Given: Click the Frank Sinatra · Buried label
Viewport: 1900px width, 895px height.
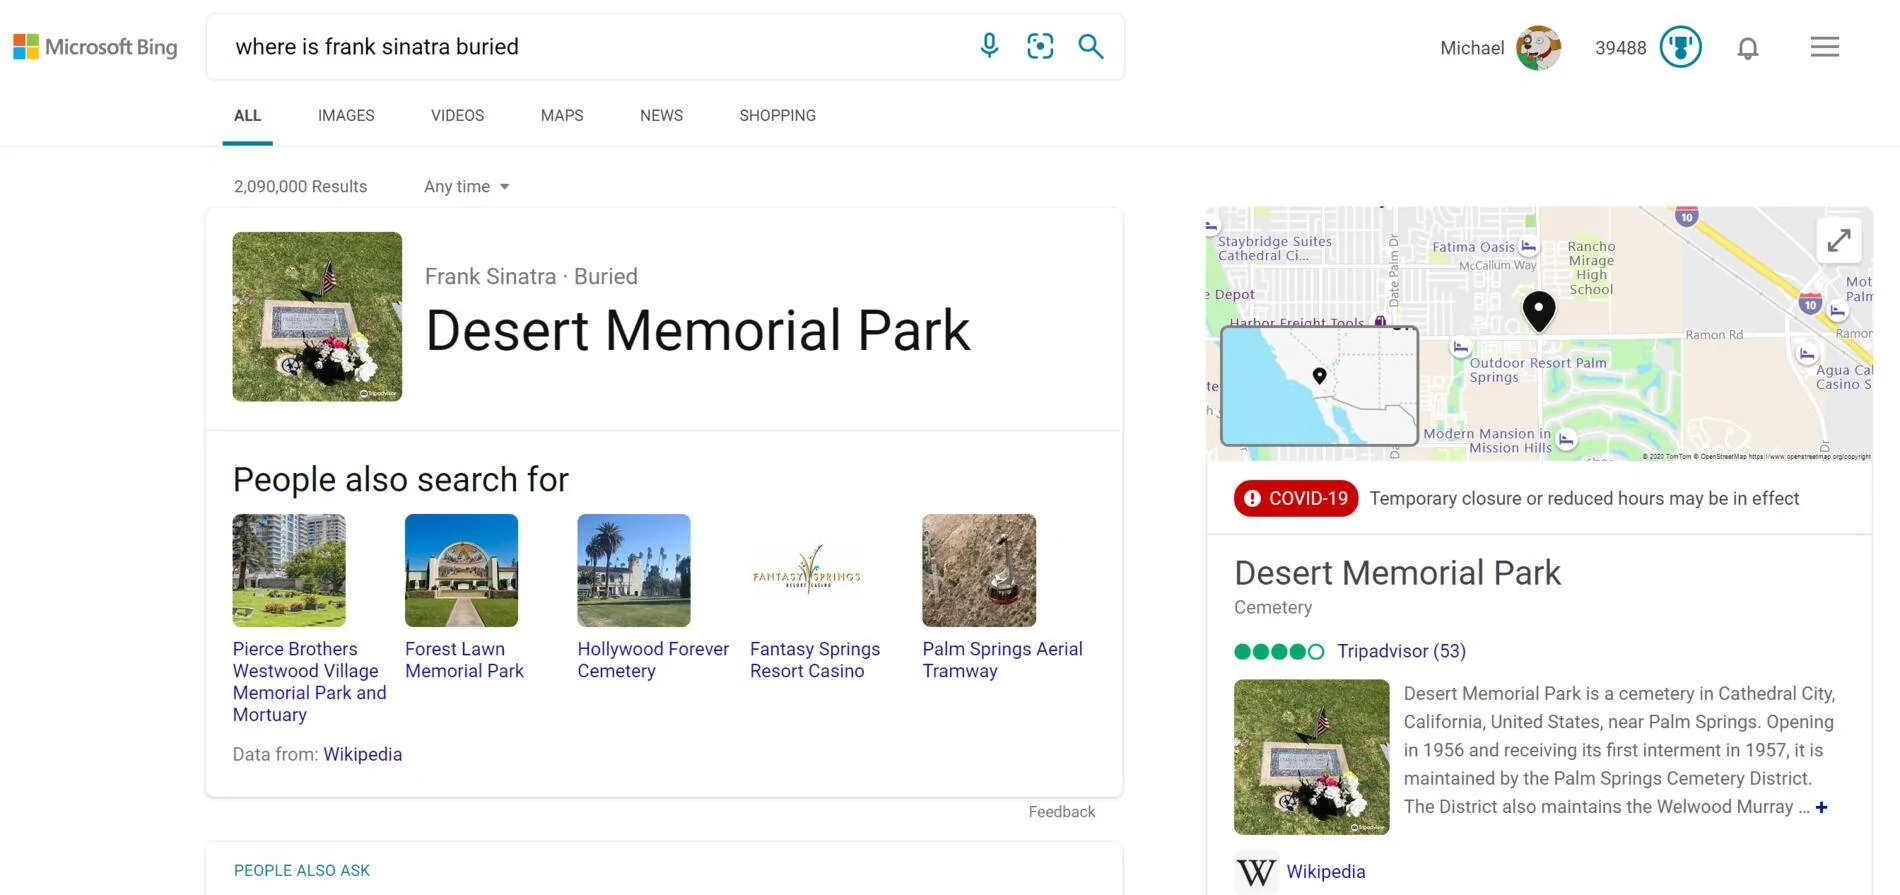Looking at the screenshot, I should click(x=531, y=277).
